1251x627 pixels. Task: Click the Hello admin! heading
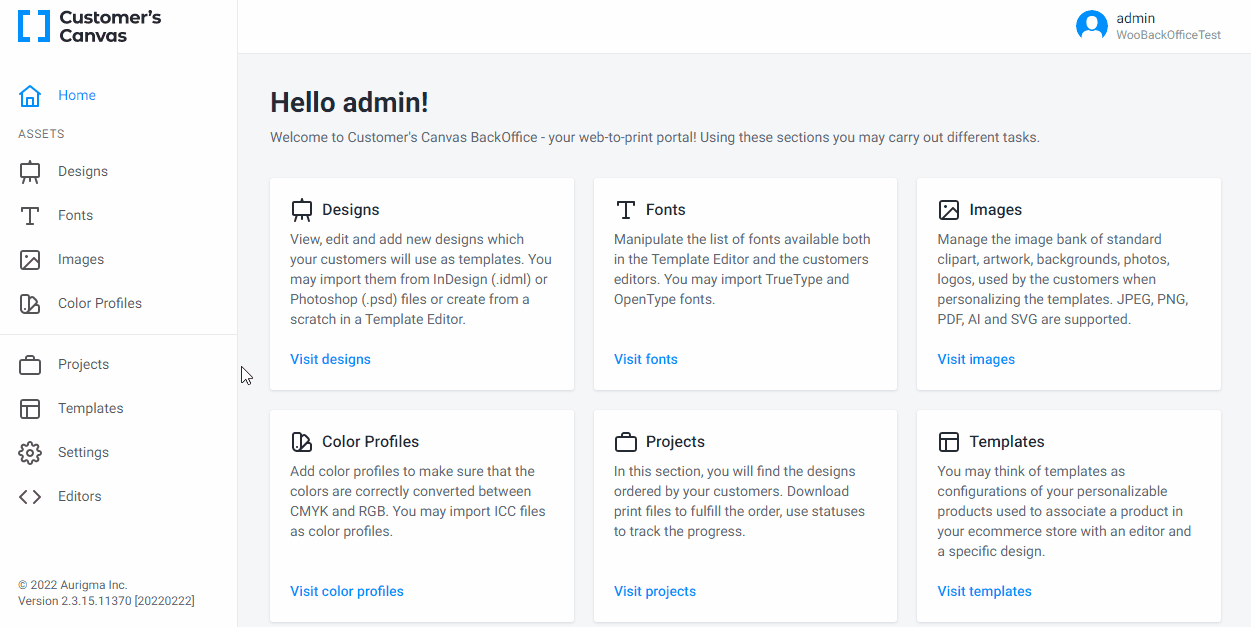click(x=349, y=102)
